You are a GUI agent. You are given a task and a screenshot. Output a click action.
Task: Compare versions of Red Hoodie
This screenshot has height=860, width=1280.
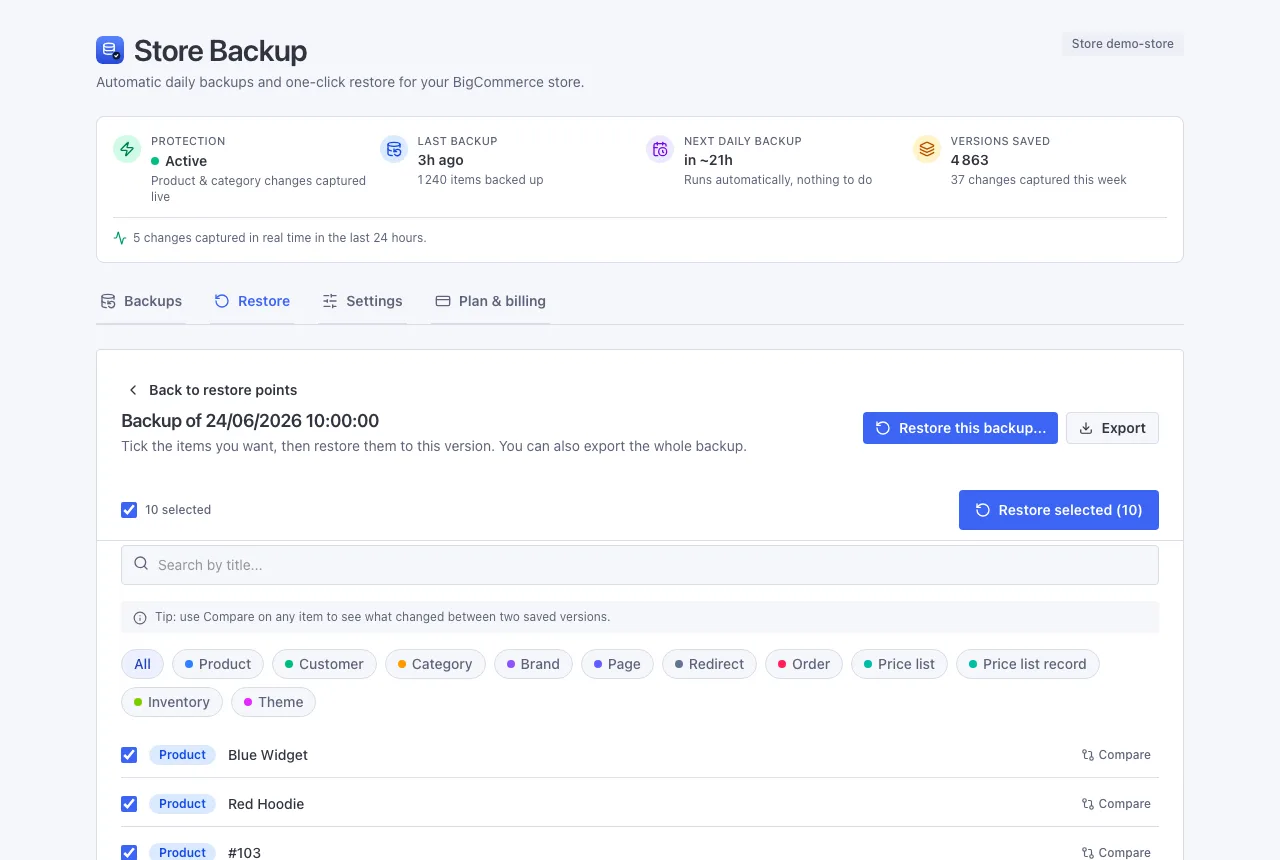tap(1116, 804)
